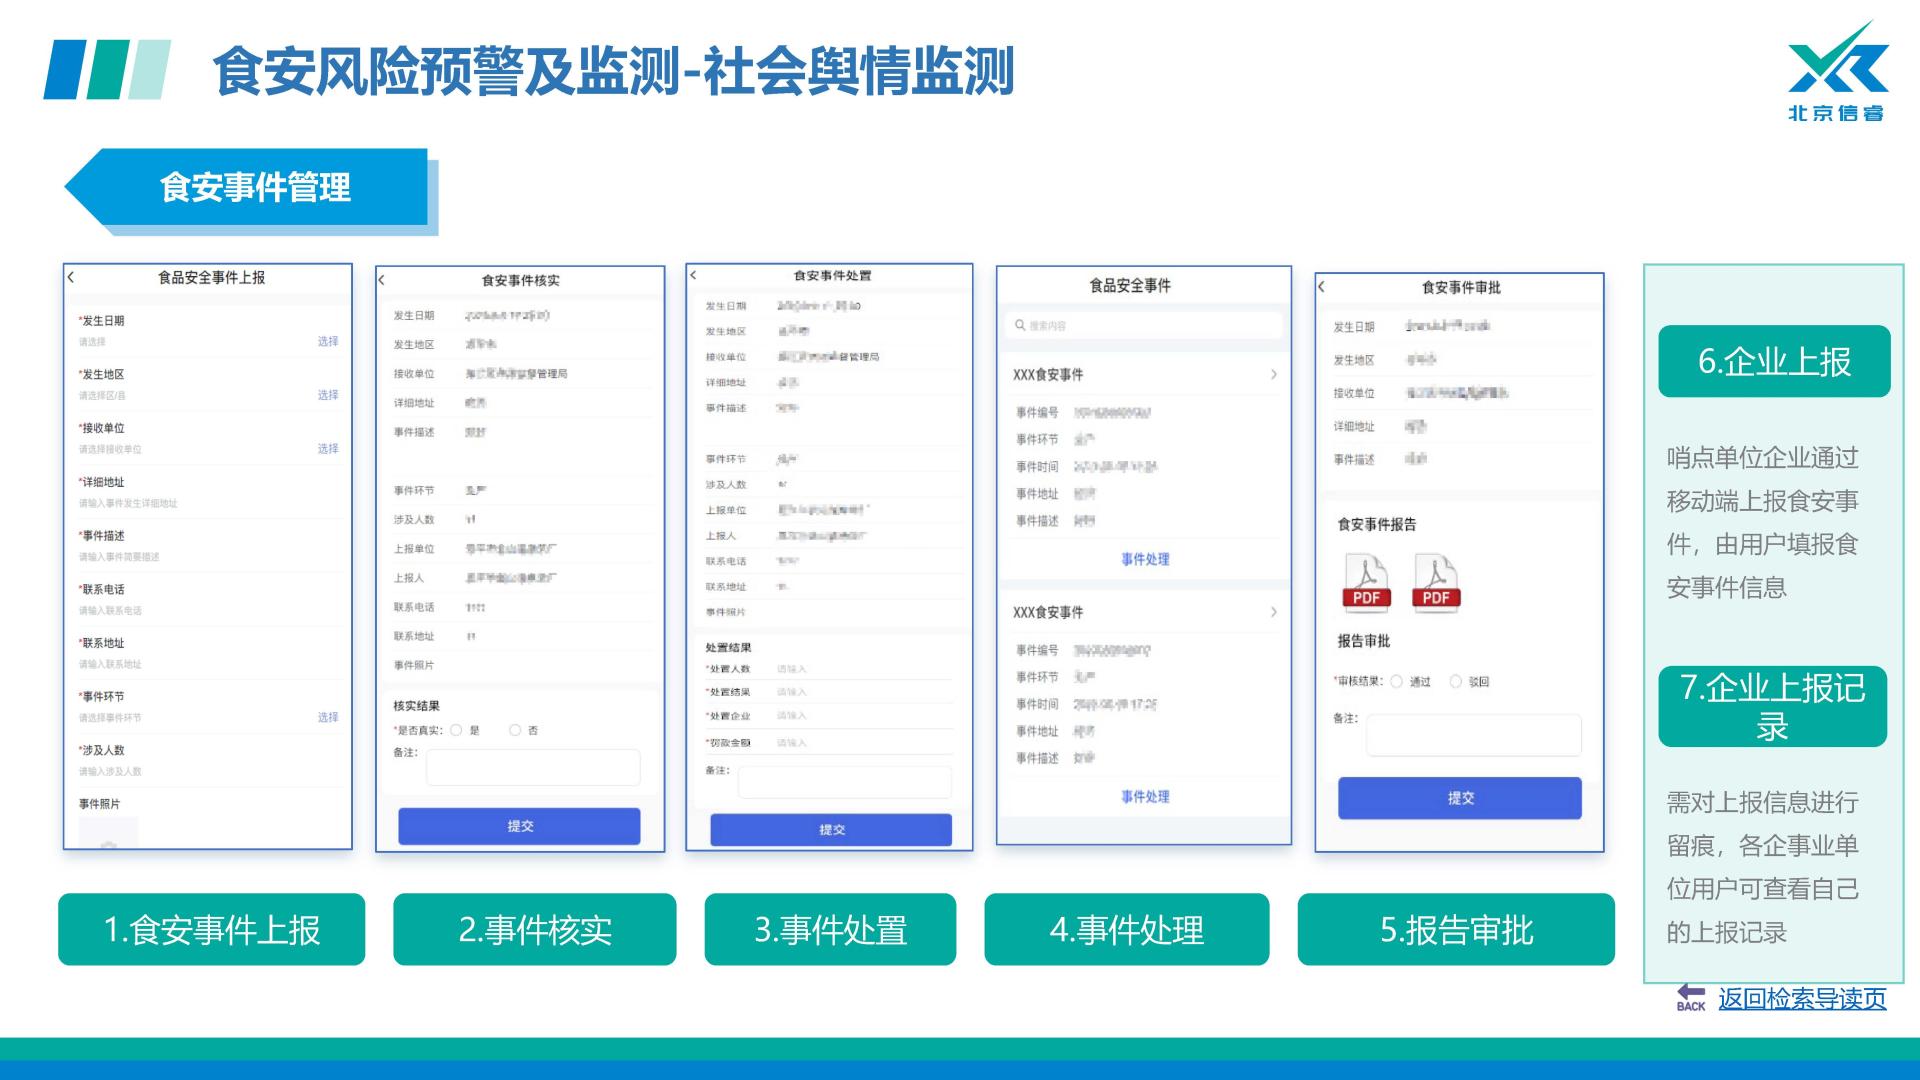Click back arrow in 食品安全事件上报 screen
1920x1080 pixels.
point(71,278)
